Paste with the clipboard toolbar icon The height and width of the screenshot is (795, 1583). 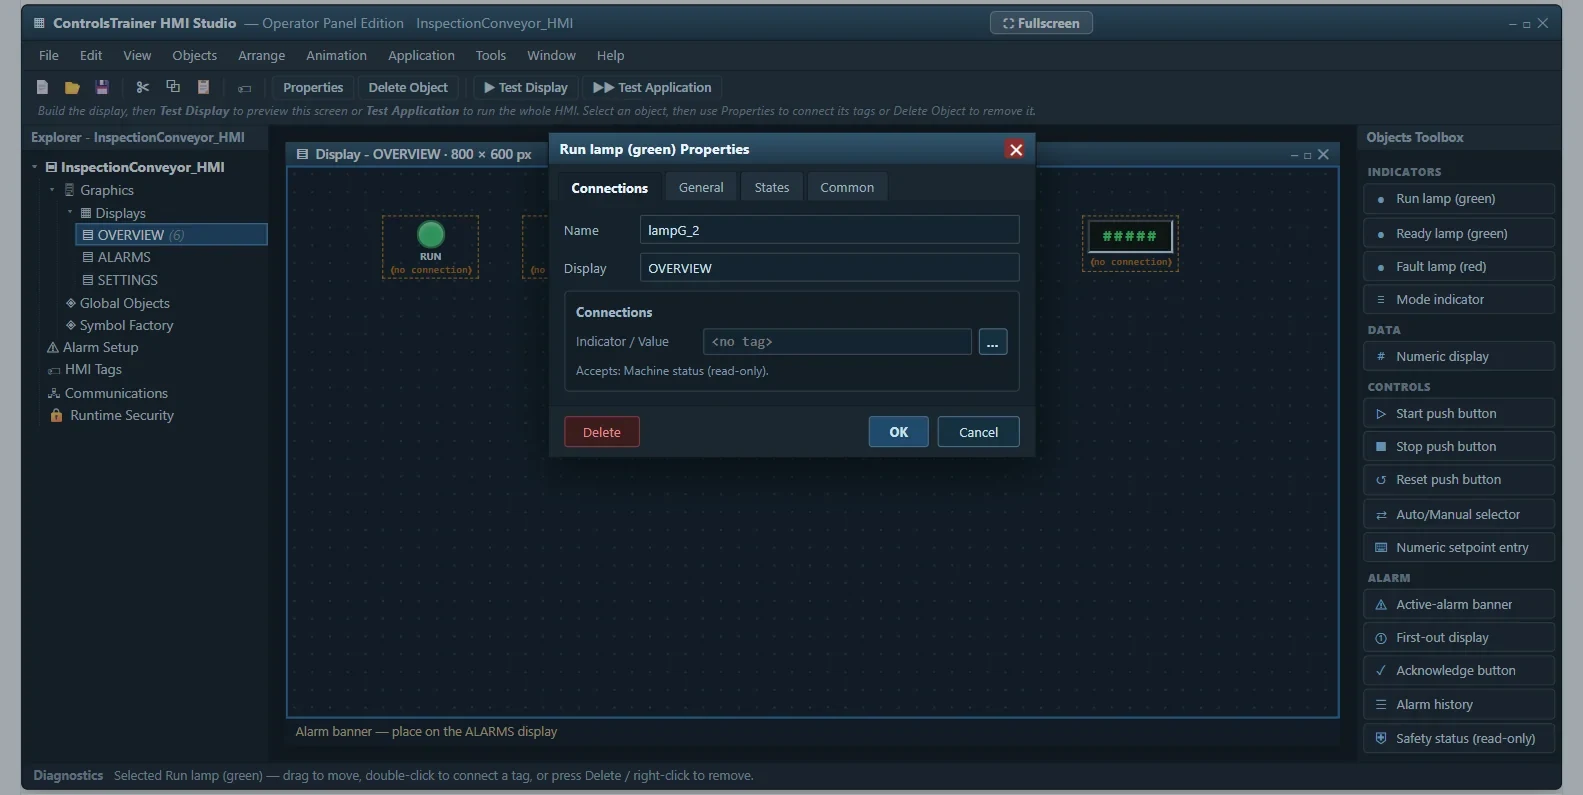203,87
